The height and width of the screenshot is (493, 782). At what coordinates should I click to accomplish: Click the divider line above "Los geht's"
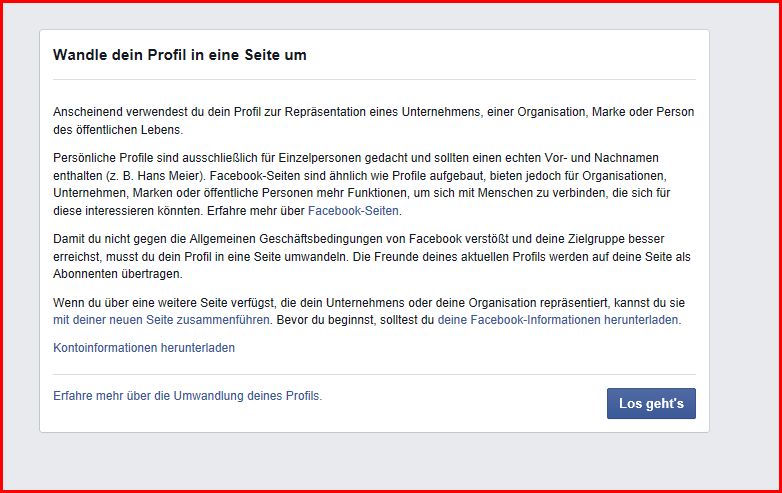(x=373, y=374)
